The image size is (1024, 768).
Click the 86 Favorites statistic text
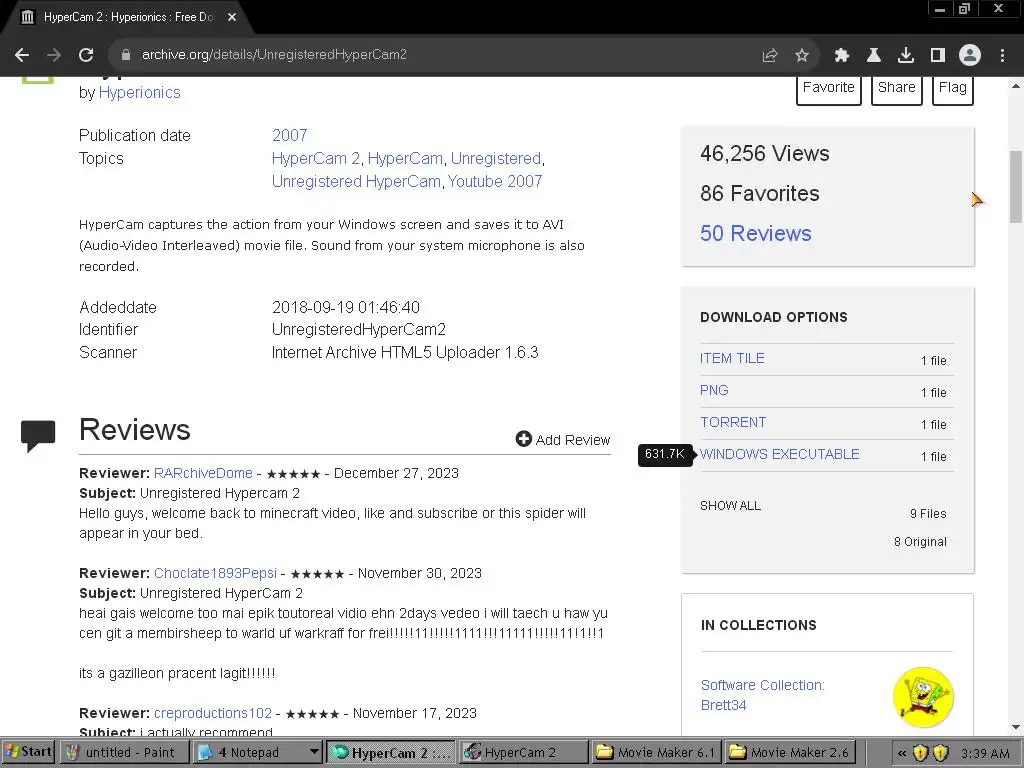(x=760, y=193)
